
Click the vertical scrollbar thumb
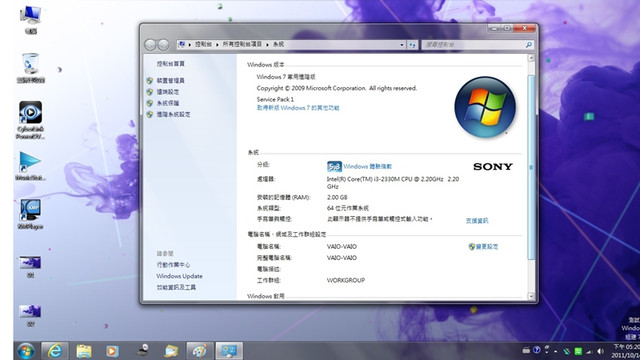pos(531,167)
